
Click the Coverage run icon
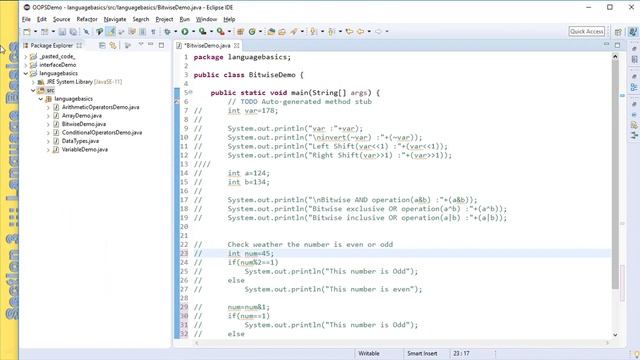[x=202, y=31]
